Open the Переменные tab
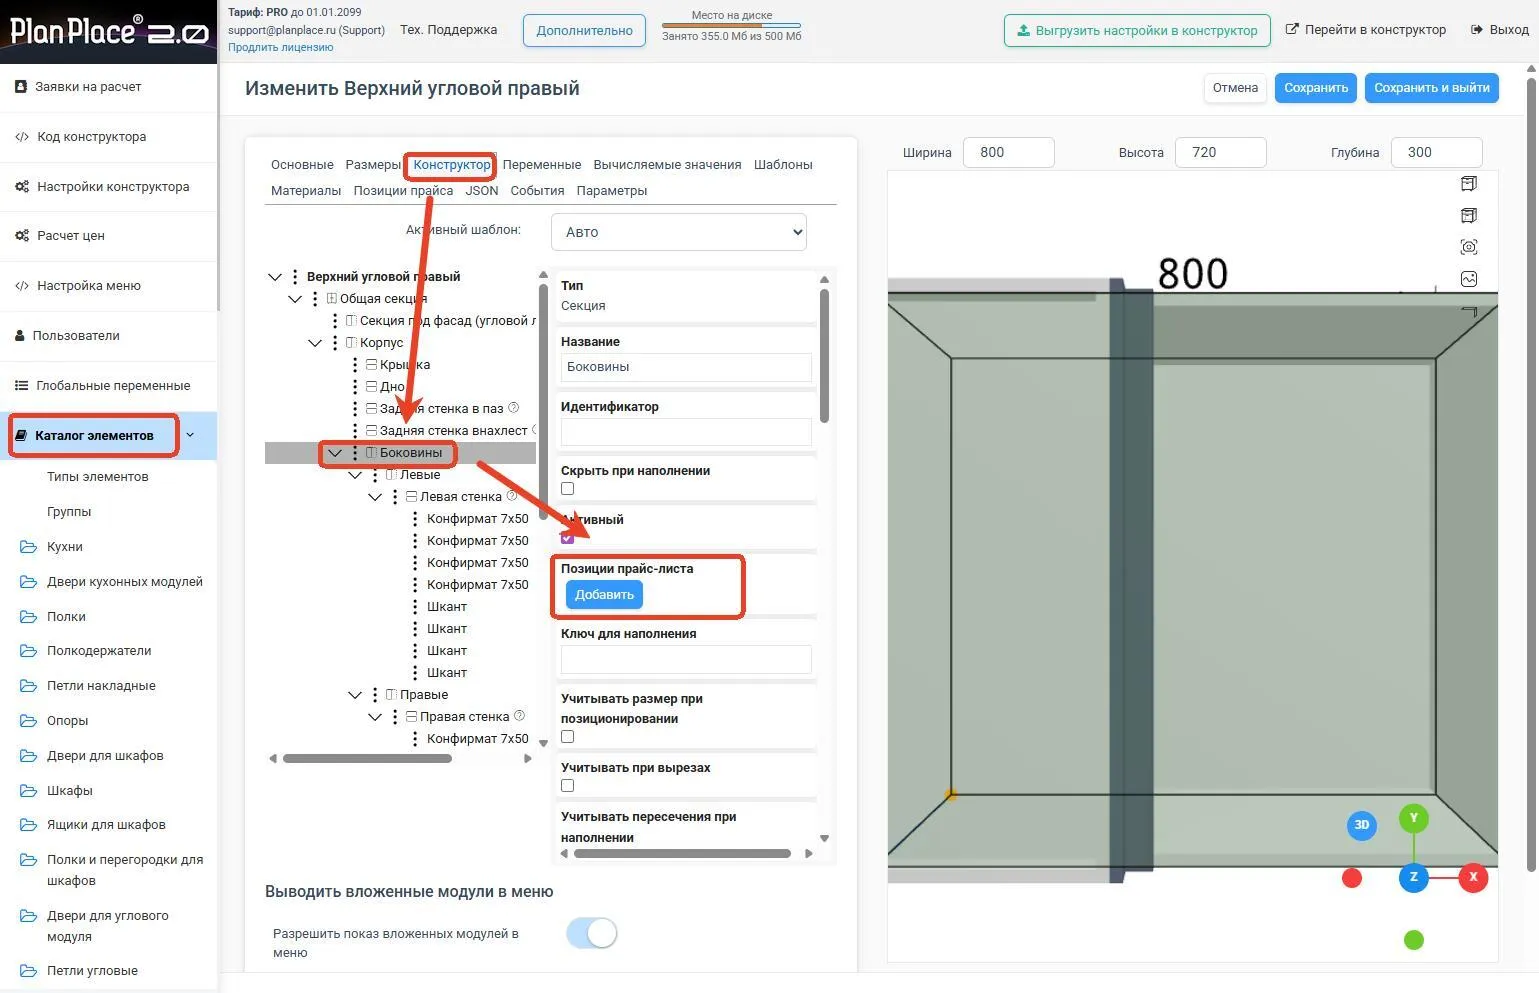1539x993 pixels. [x=541, y=165]
